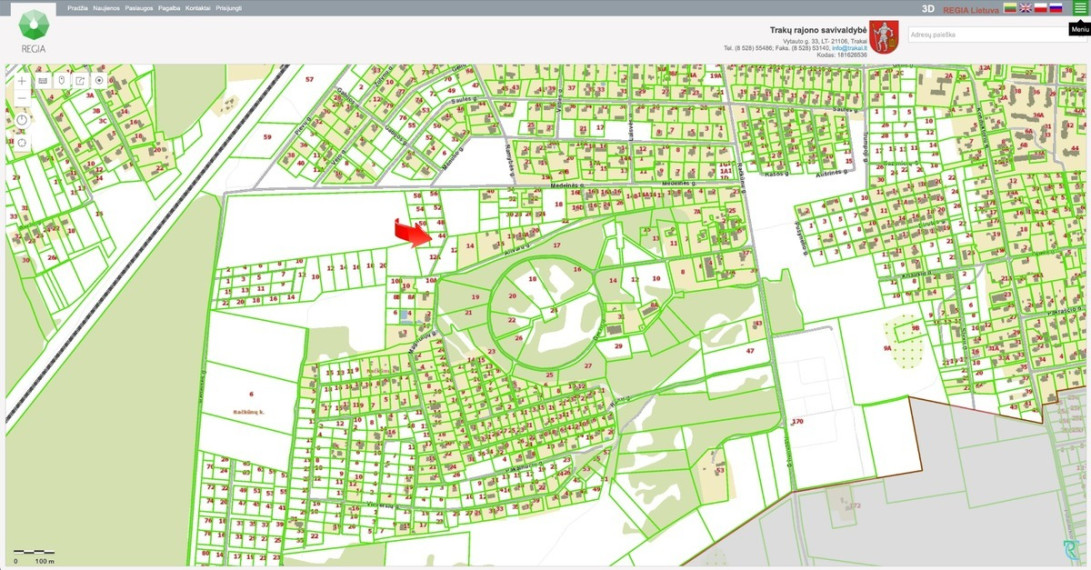
Task: Switch language via Lithuanian flag
Action: [x=1010, y=8]
